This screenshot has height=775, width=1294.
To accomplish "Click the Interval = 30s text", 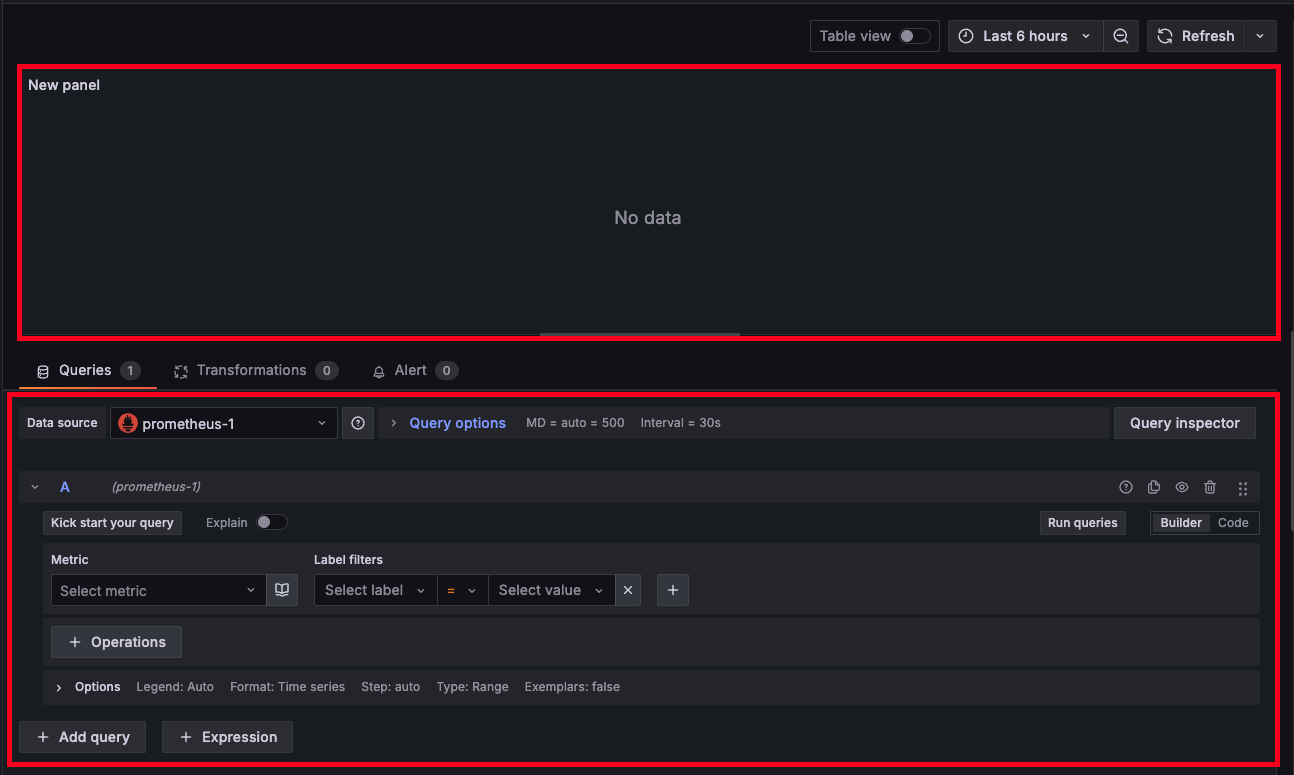I will click(680, 423).
